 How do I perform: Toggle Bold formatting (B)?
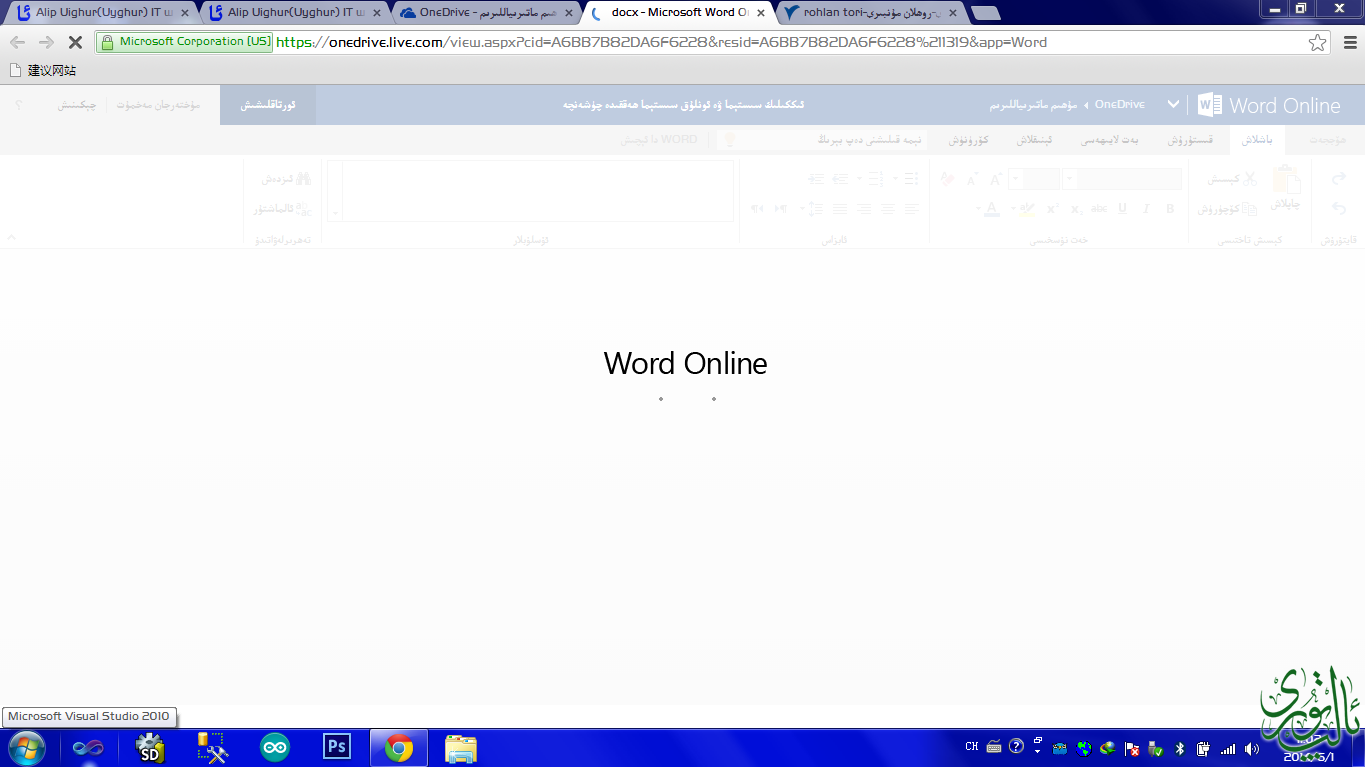pos(1170,208)
